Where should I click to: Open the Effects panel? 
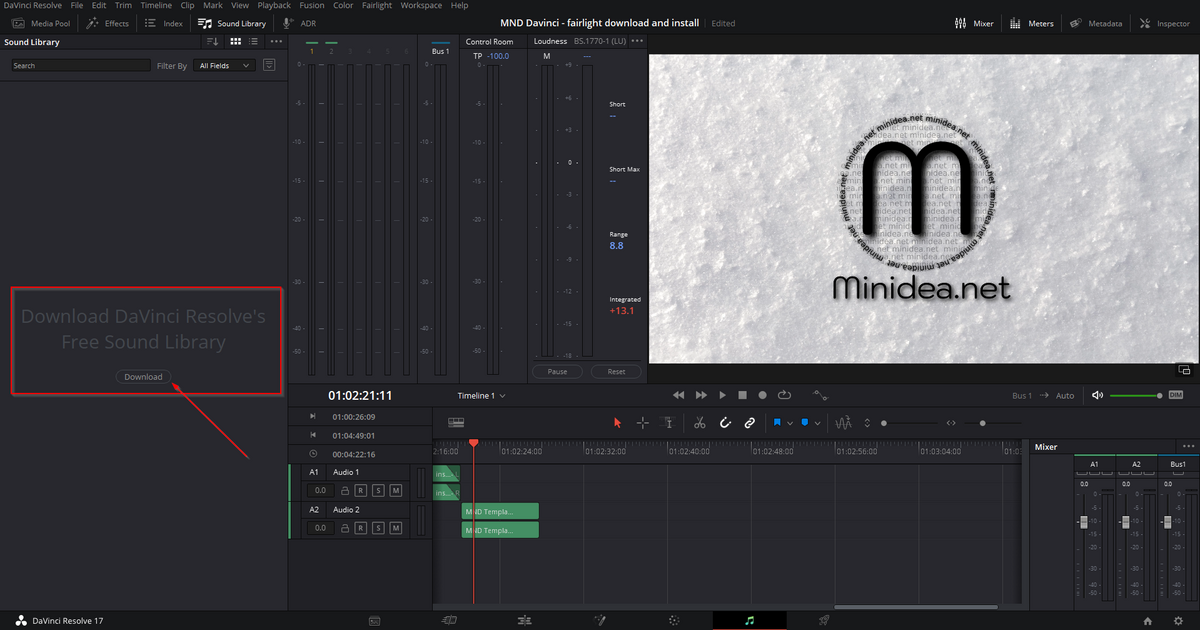[108, 23]
